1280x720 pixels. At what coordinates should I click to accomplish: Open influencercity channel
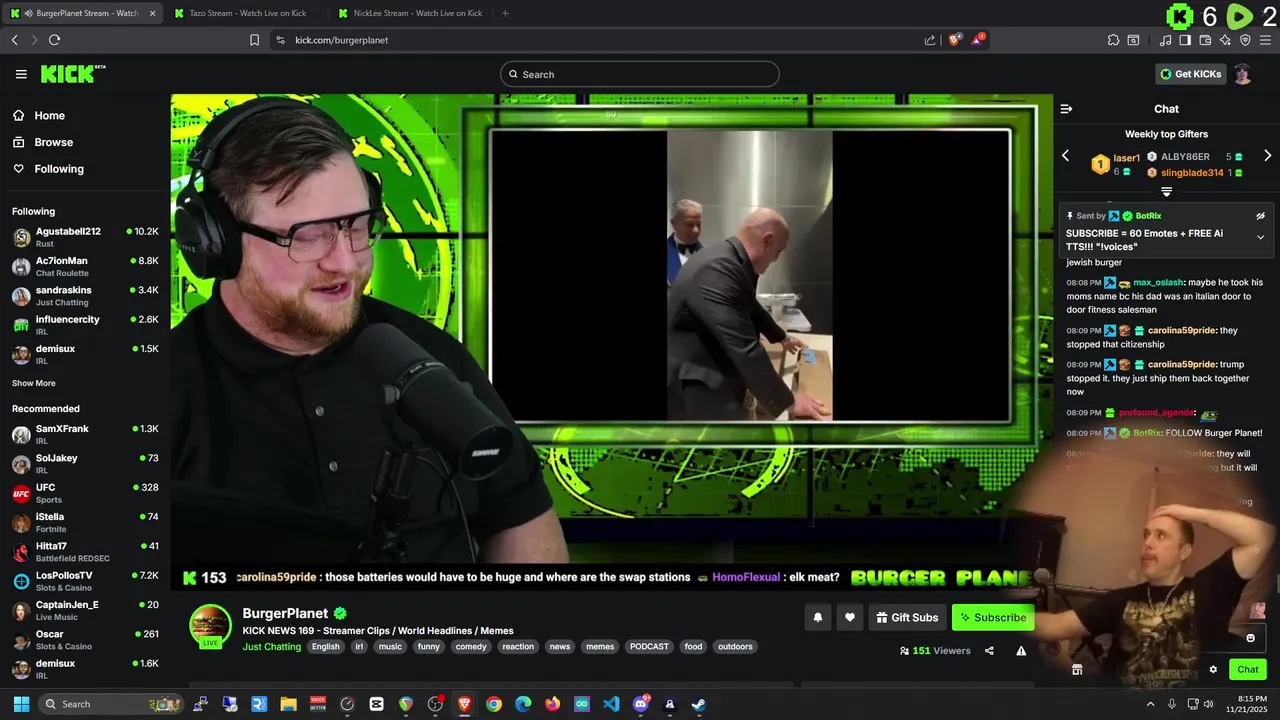(85, 325)
